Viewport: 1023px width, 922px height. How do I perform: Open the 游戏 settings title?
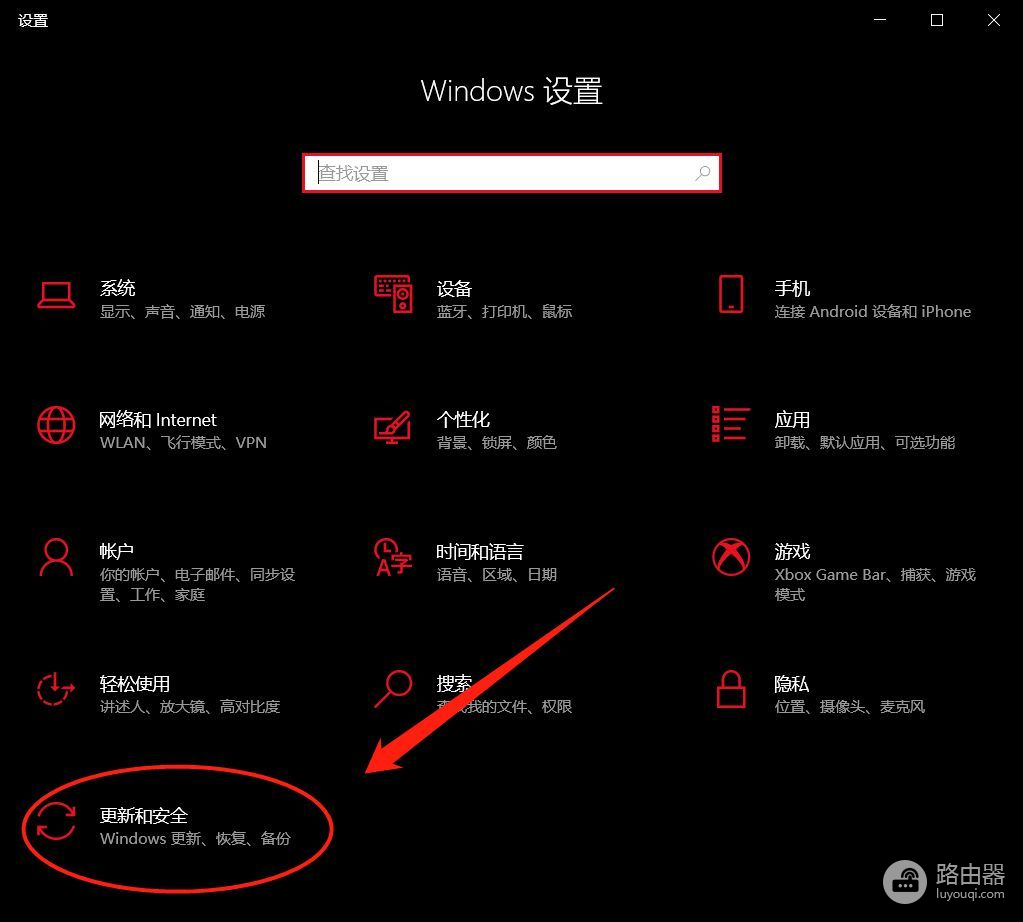coord(792,551)
